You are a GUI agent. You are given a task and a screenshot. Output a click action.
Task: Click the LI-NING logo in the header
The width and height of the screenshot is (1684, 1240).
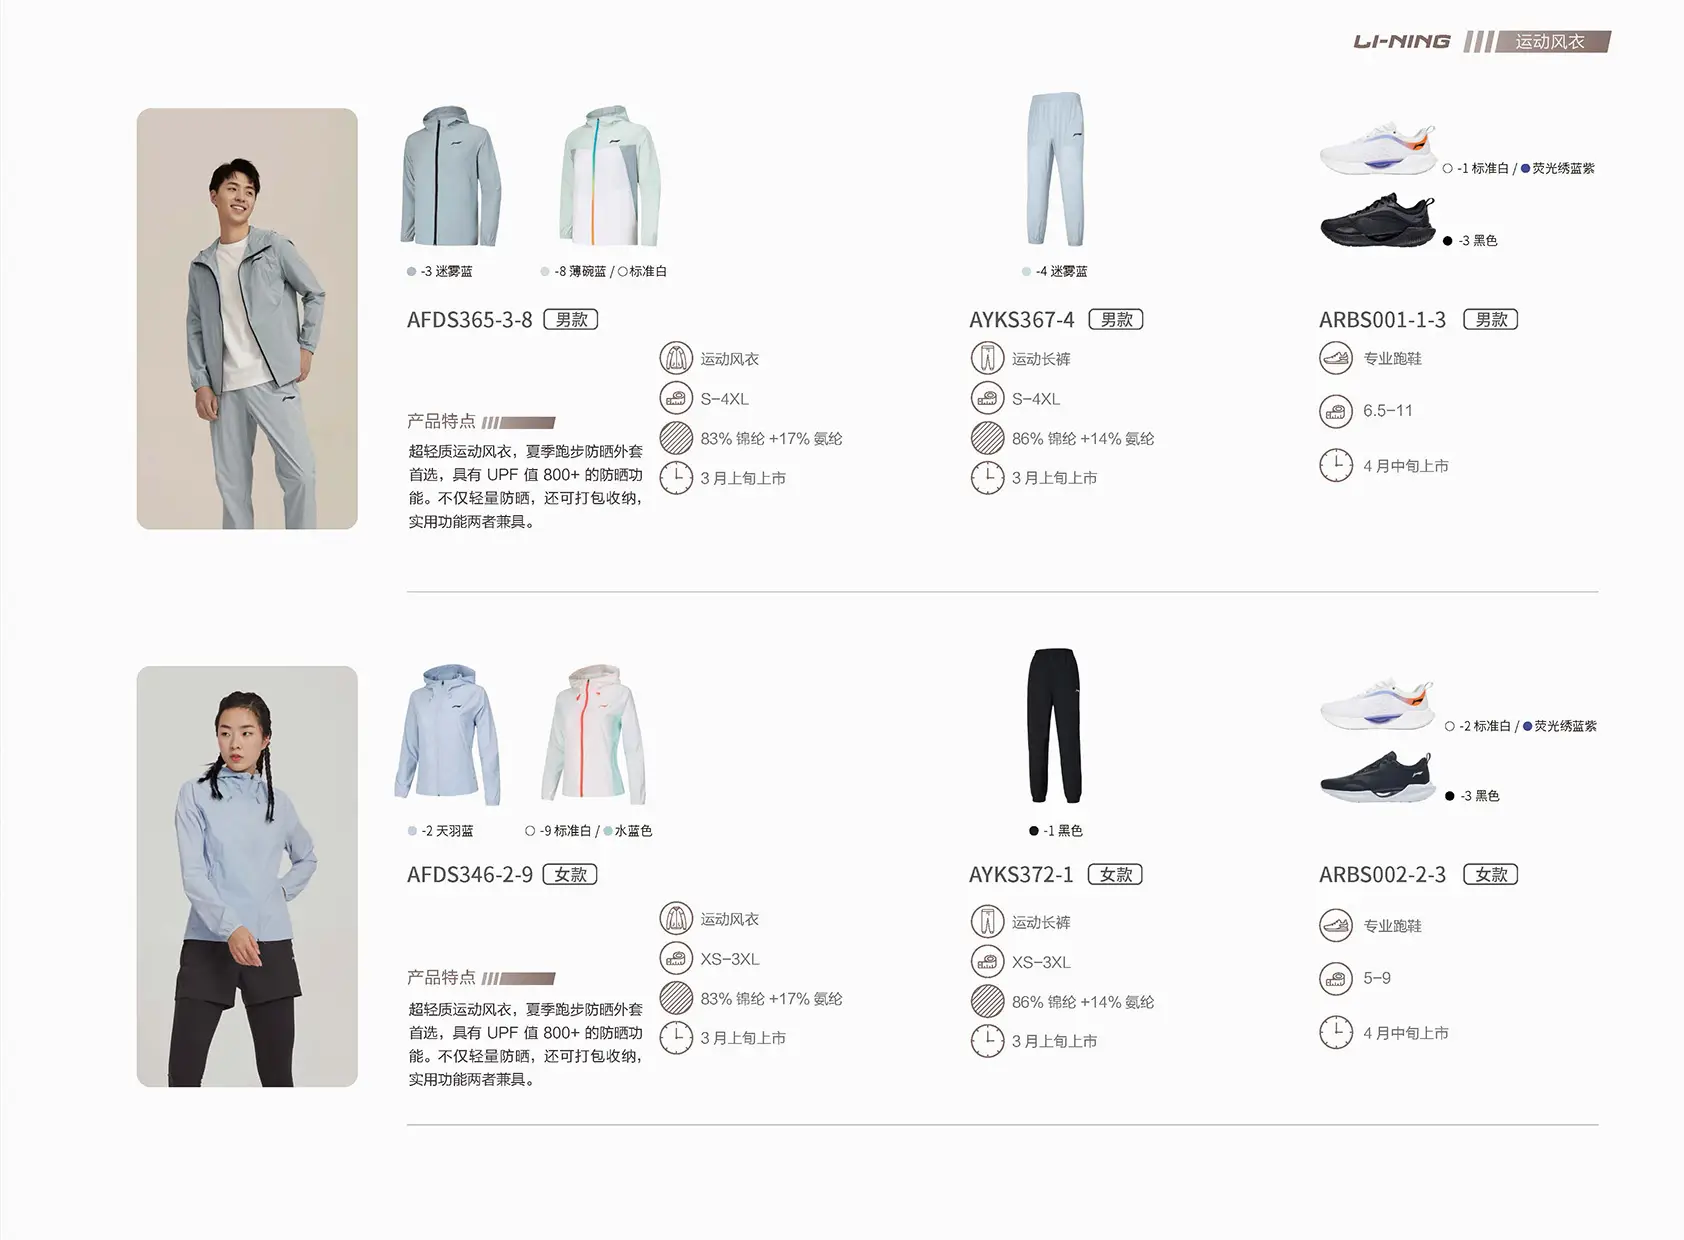1401,42
